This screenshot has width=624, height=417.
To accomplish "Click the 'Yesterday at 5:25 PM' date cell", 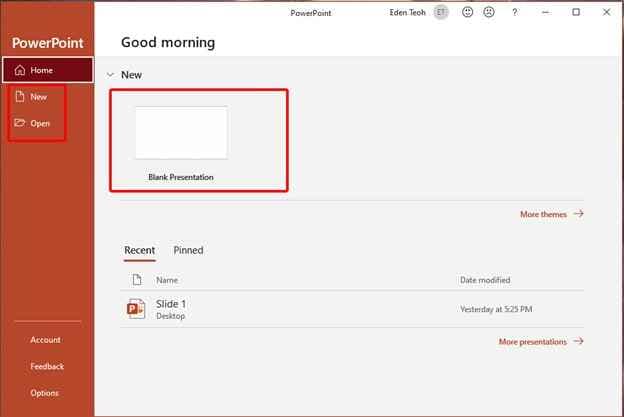I will click(496, 309).
